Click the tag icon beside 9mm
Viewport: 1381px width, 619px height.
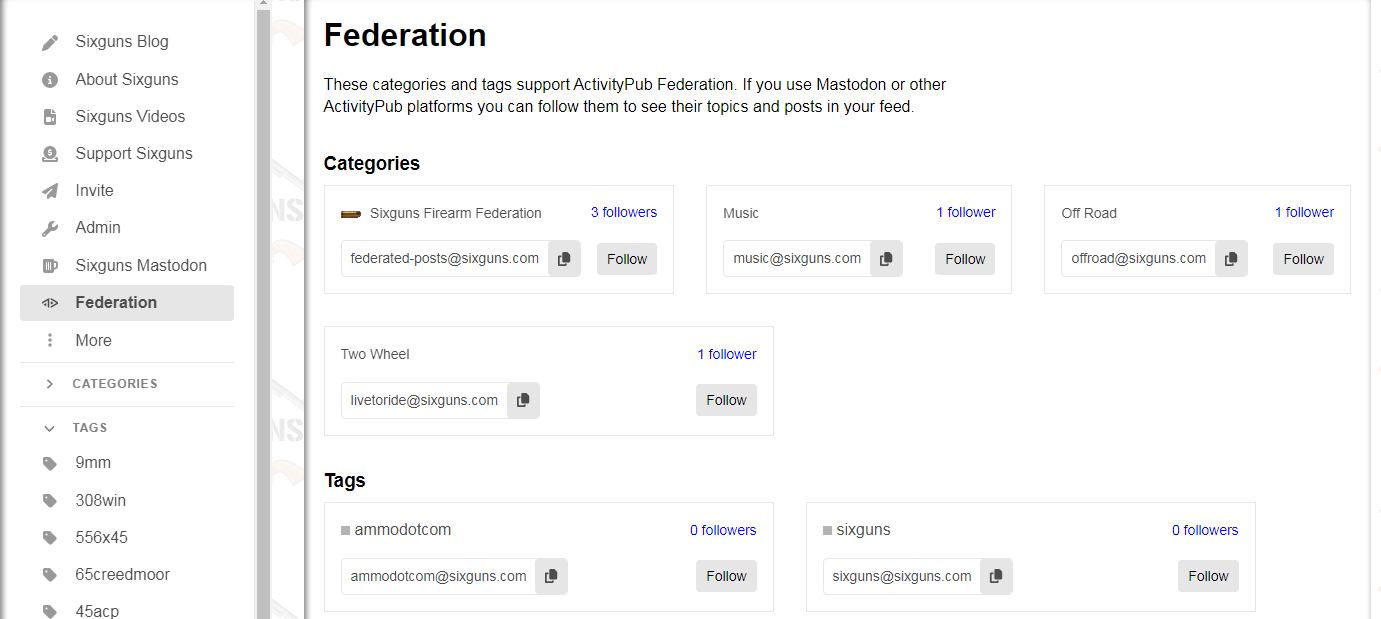[50, 463]
